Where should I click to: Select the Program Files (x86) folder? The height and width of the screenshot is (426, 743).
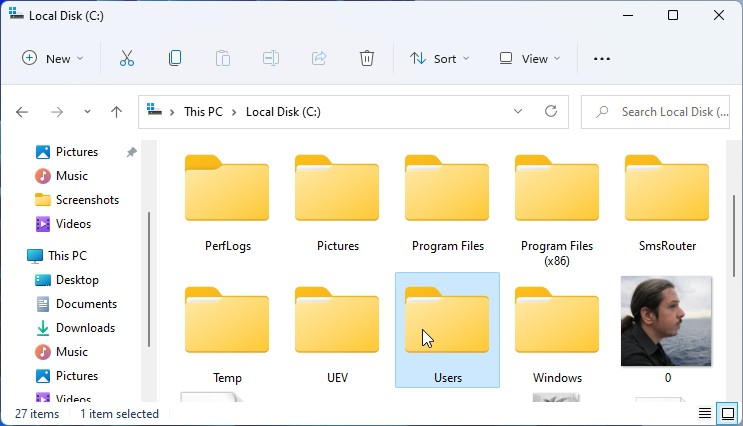pos(557,210)
